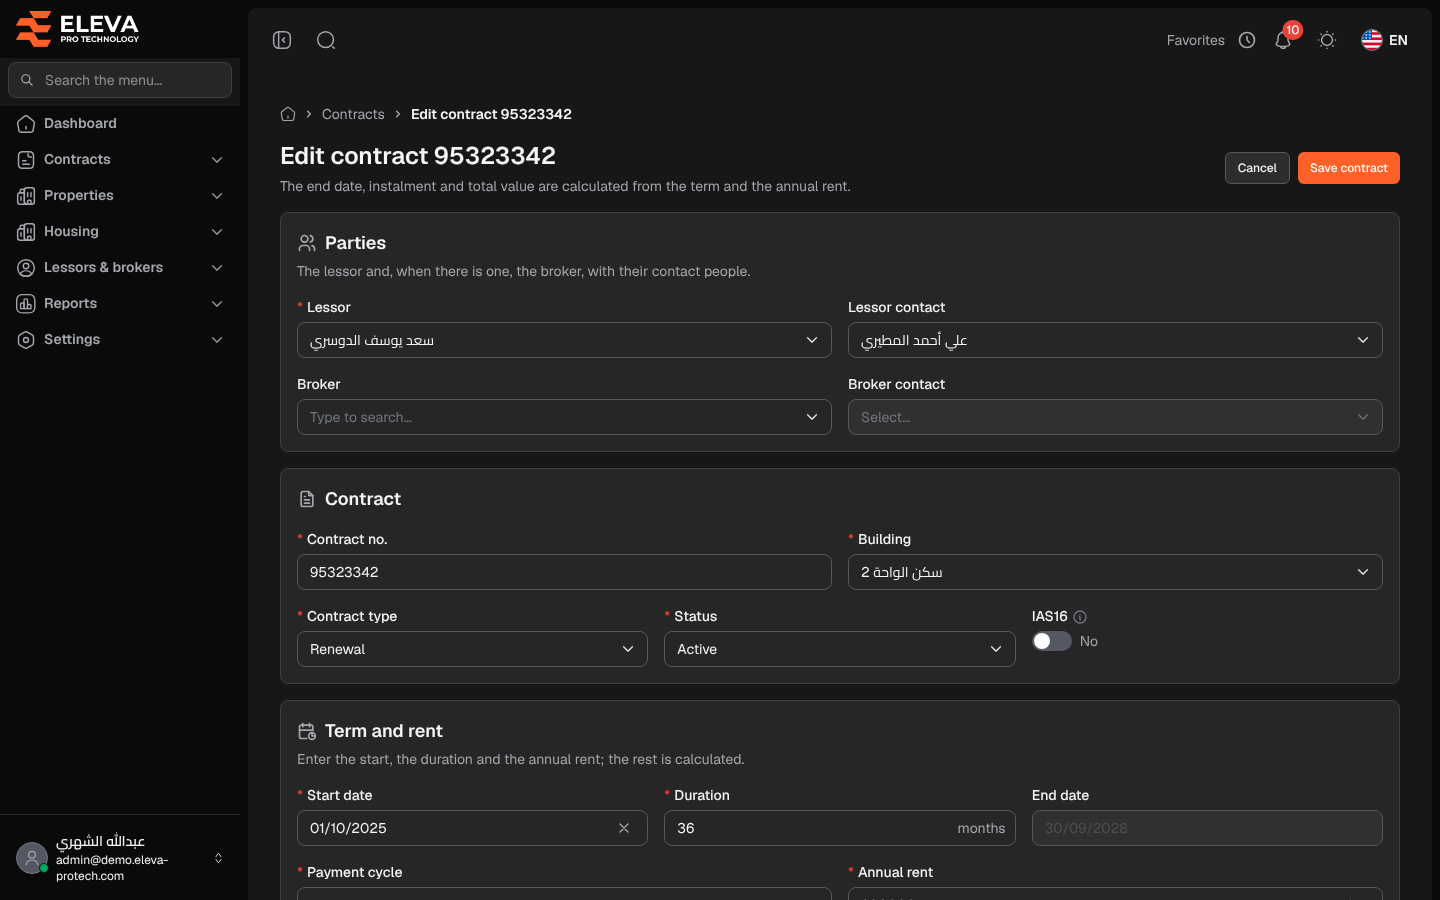Click the Dashboard home icon in sidebar
The image size is (1440, 900).
point(26,124)
